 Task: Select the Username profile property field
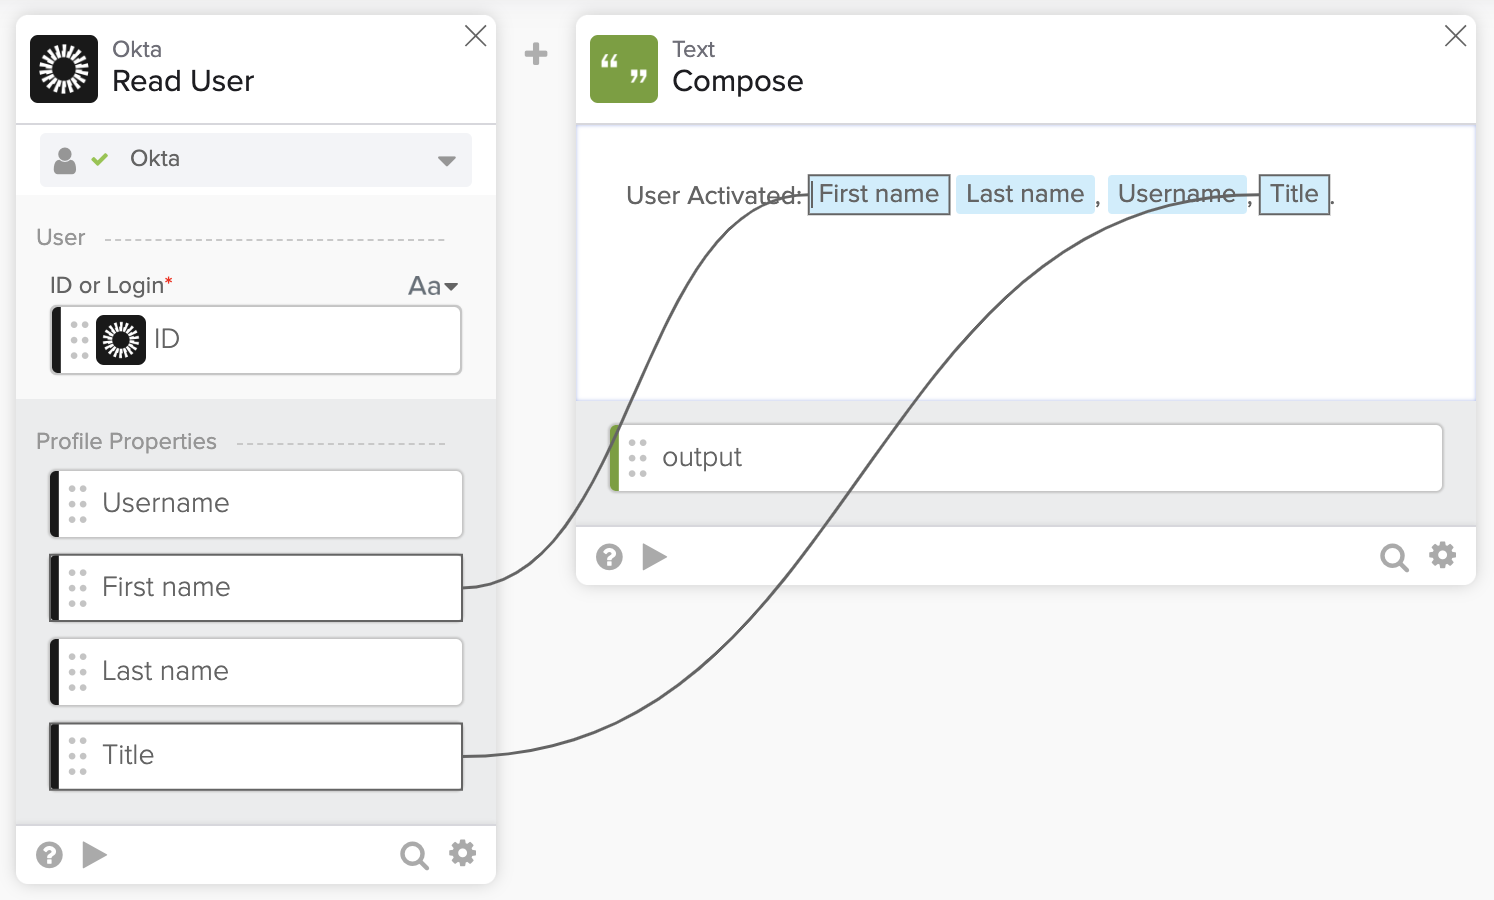pyautogui.click(x=256, y=504)
